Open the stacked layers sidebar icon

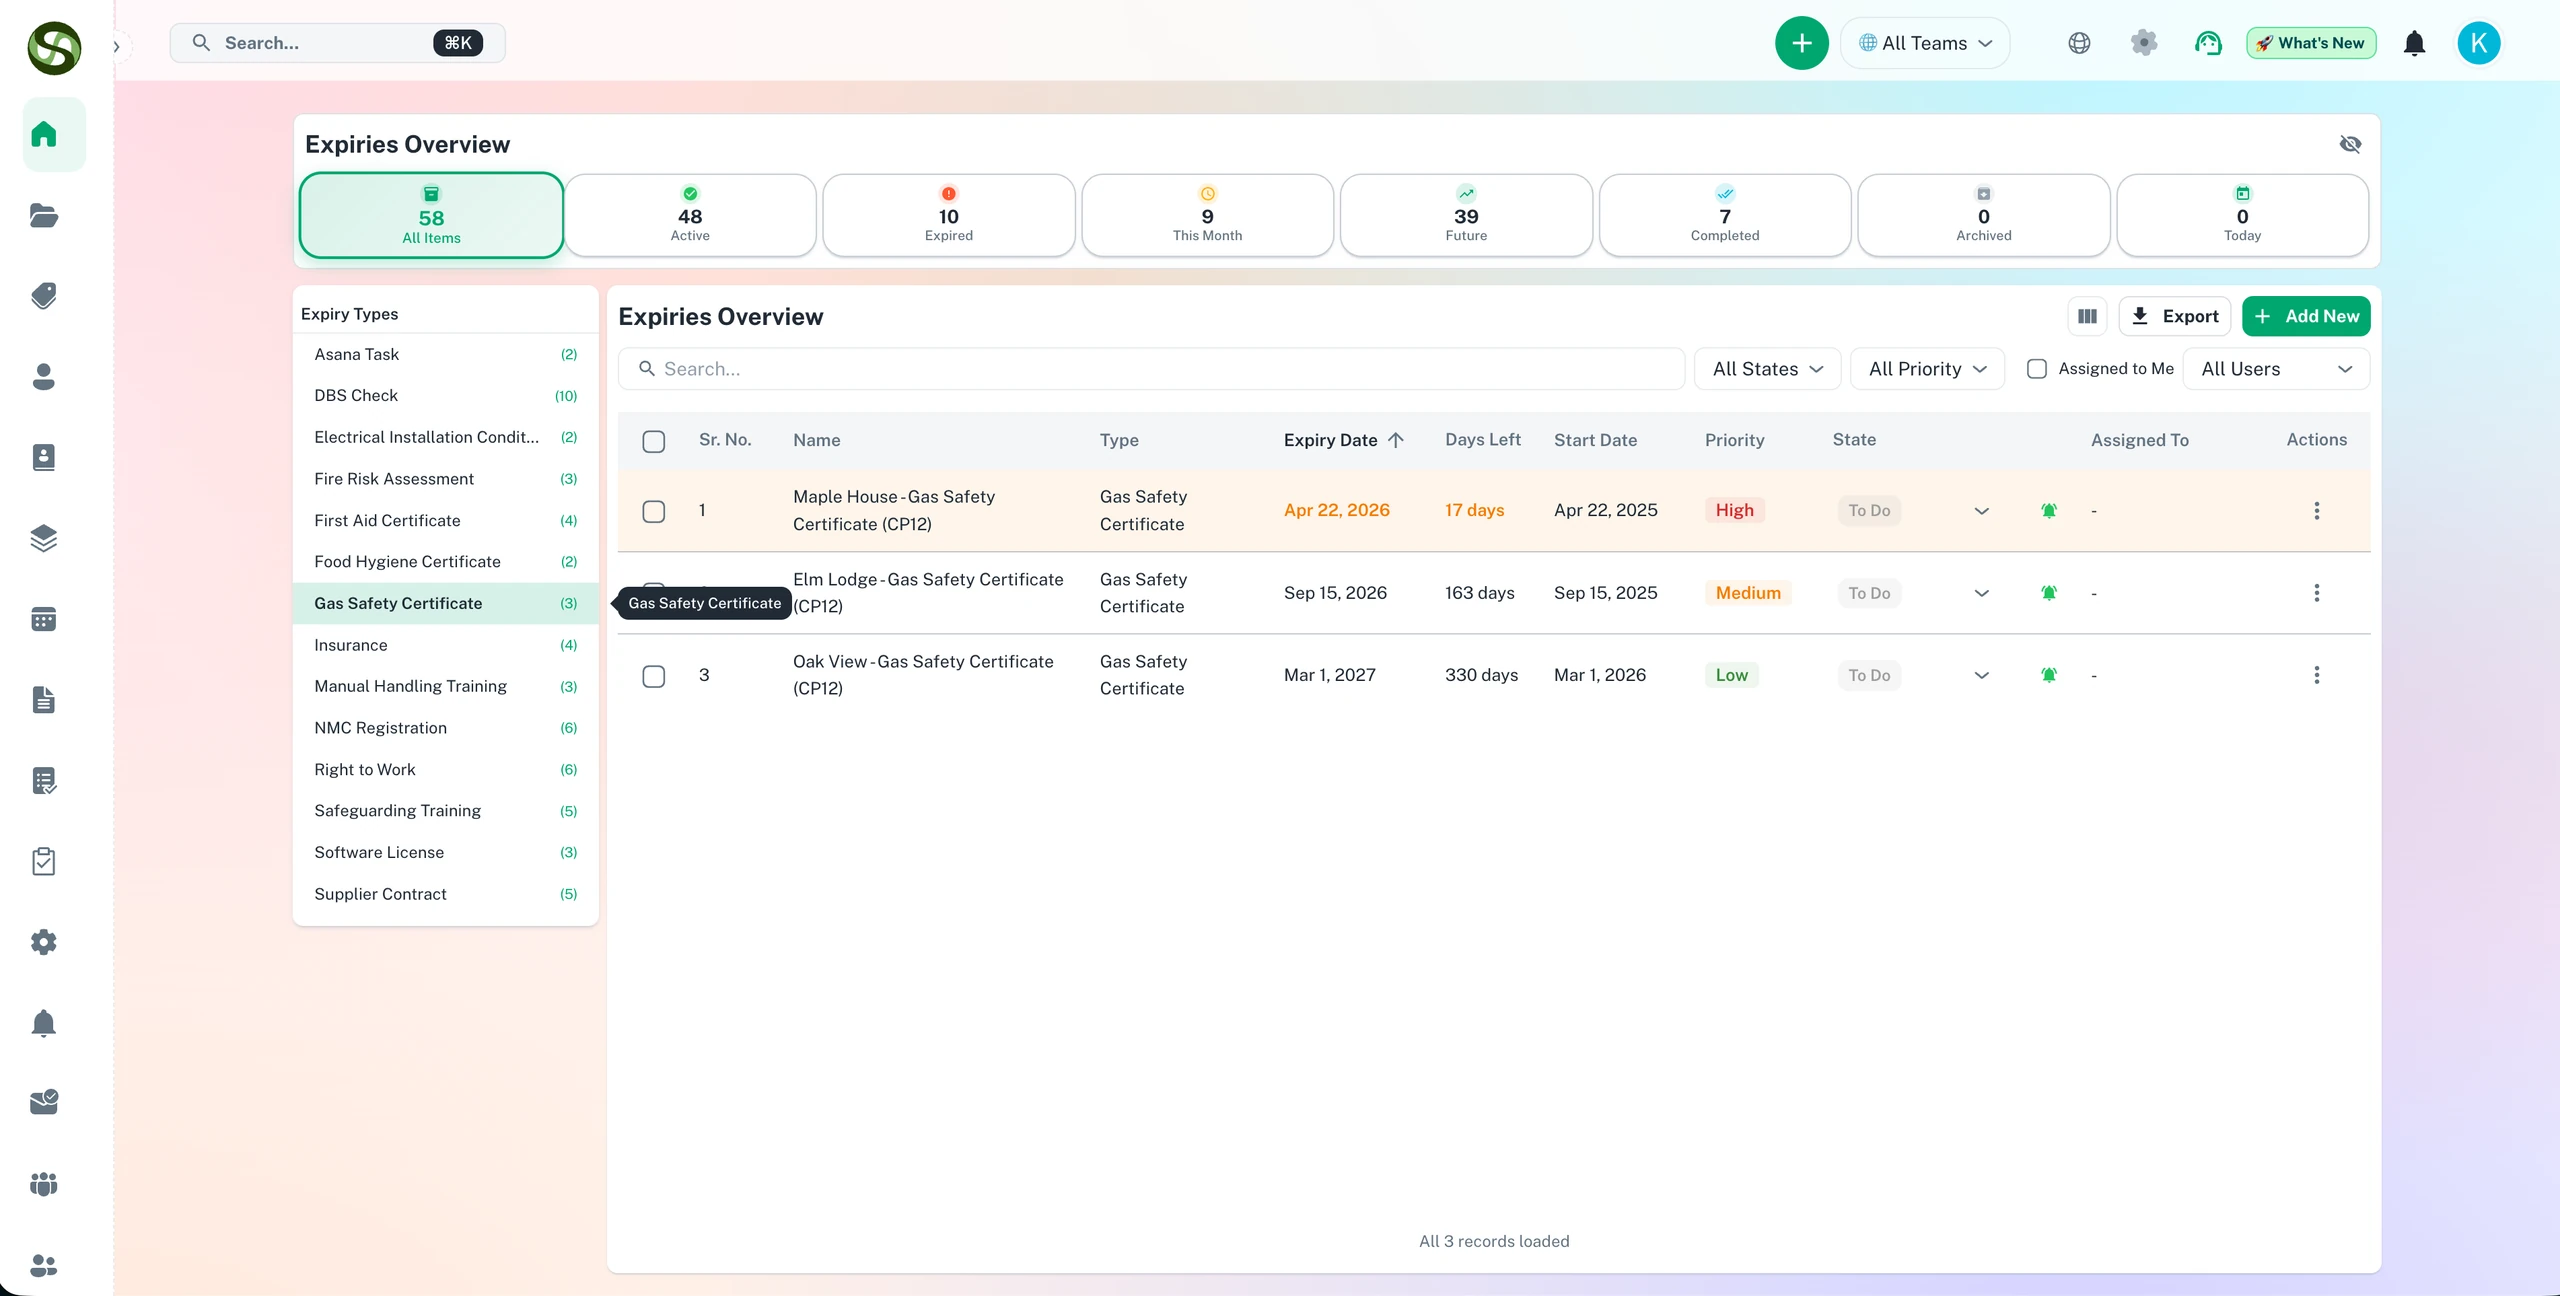click(44, 538)
